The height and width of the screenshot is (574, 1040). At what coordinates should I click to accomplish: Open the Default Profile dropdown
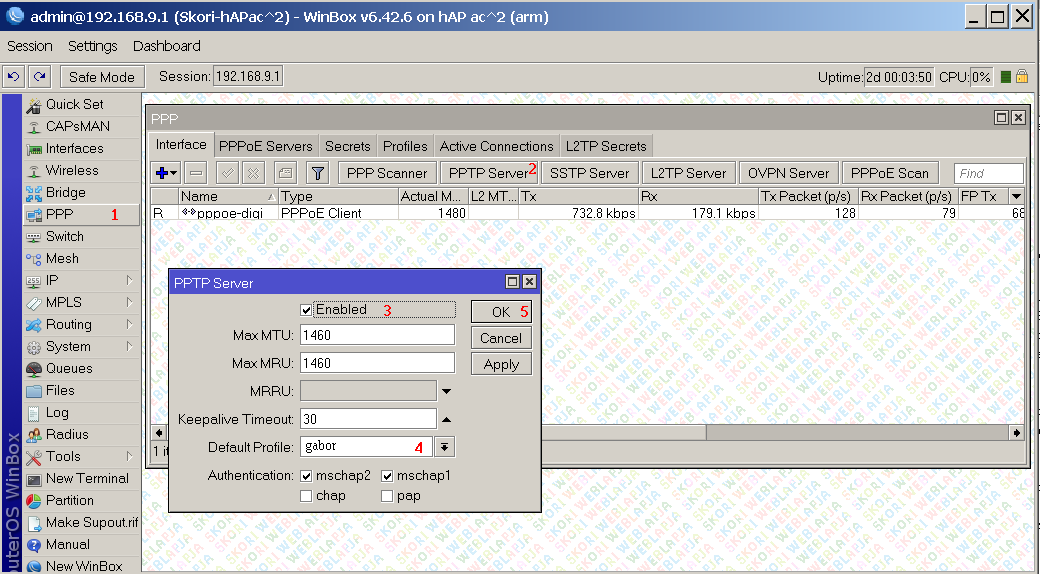446,447
